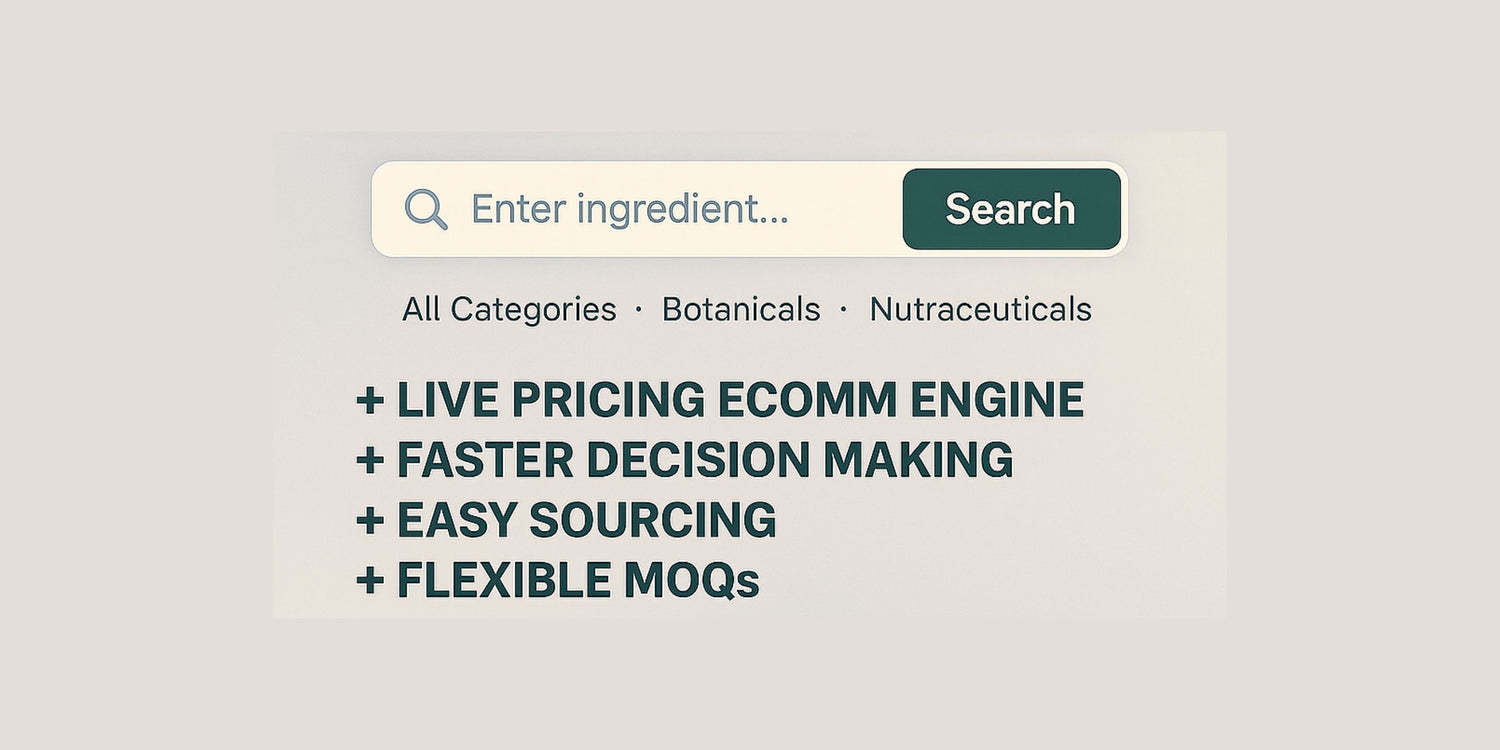Click the dot separator before Nutraceuticals
The height and width of the screenshot is (750, 1500).
click(x=844, y=310)
